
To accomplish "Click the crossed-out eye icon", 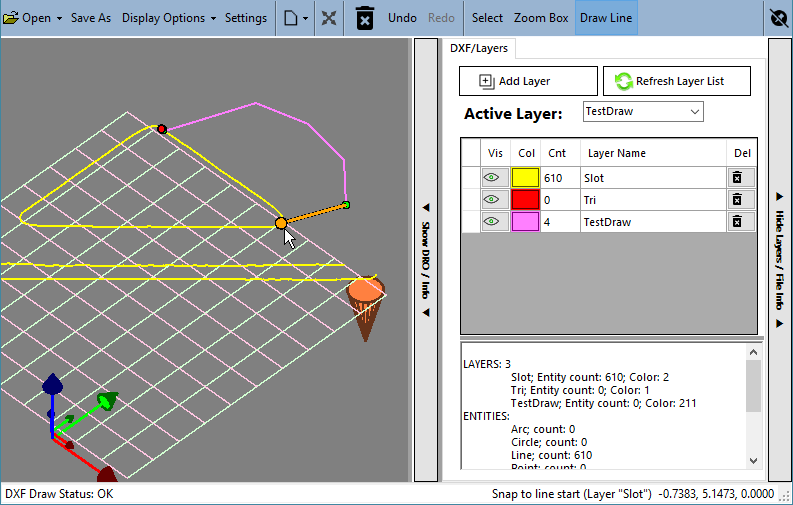I will [x=779, y=18].
